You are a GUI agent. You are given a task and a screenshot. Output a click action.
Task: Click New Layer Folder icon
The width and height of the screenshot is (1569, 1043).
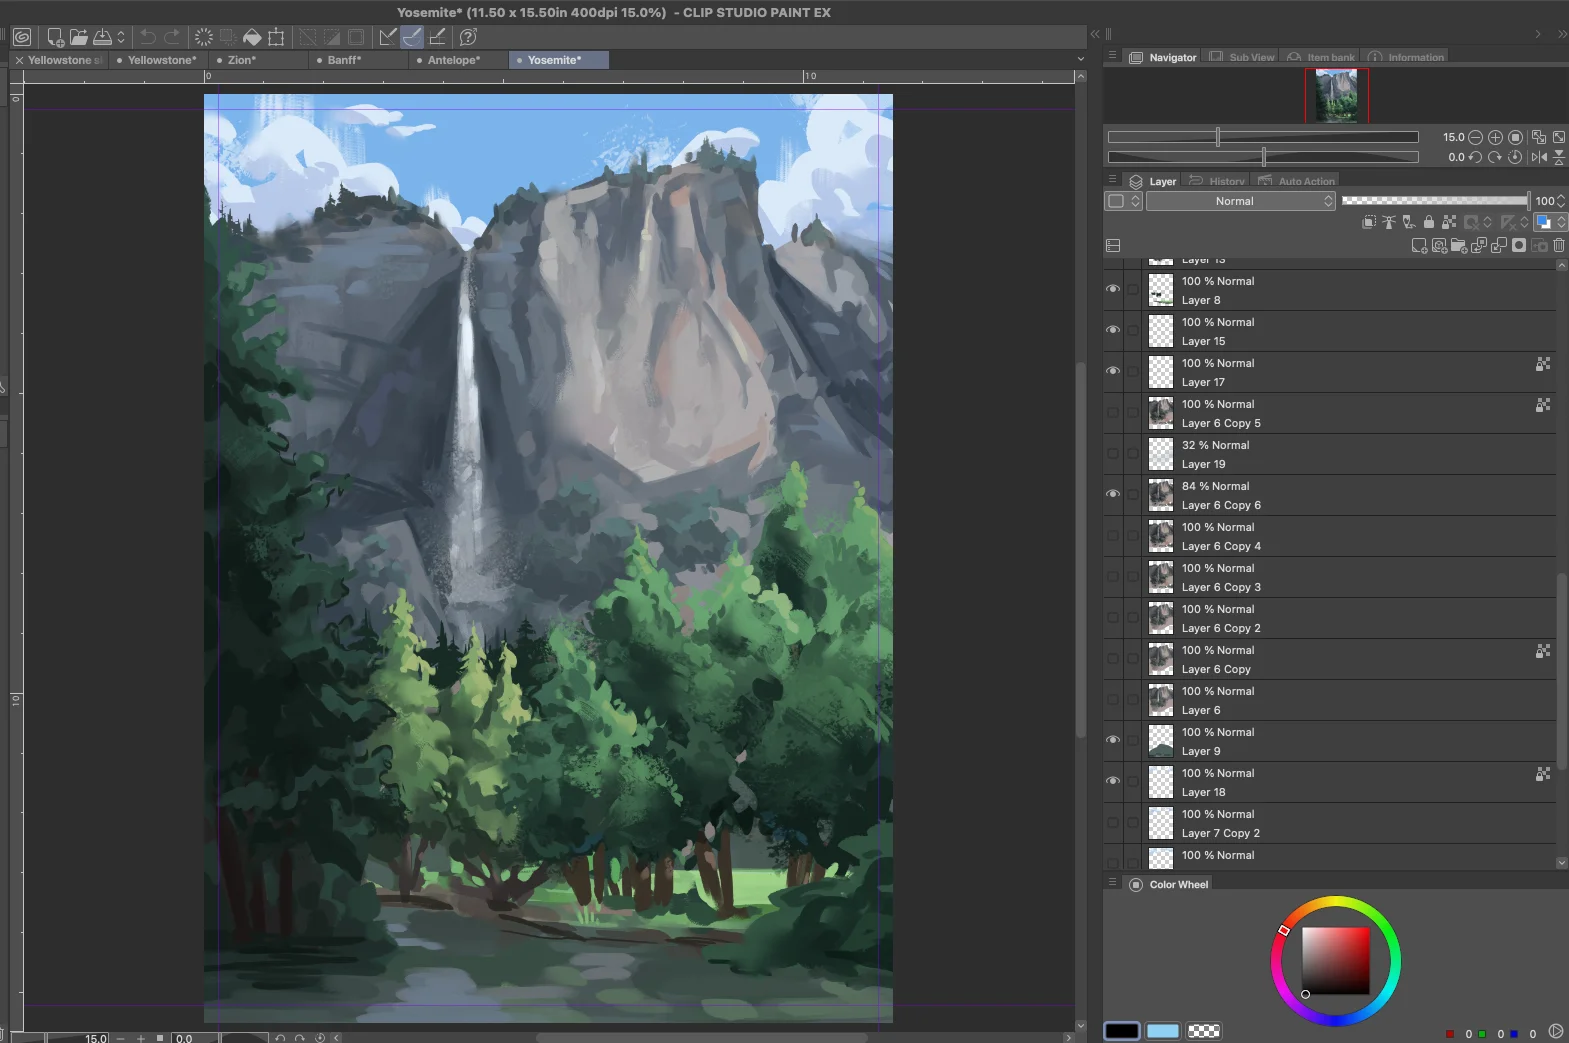tap(1459, 245)
